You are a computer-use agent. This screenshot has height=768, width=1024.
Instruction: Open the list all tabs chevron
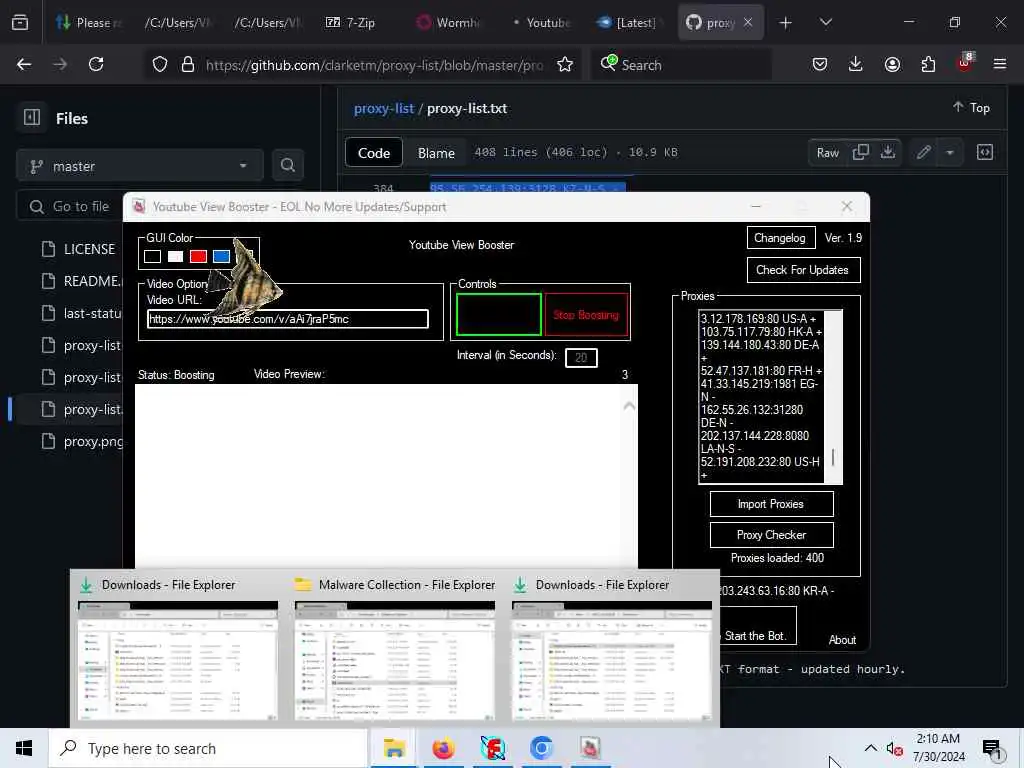pos(825,23)
